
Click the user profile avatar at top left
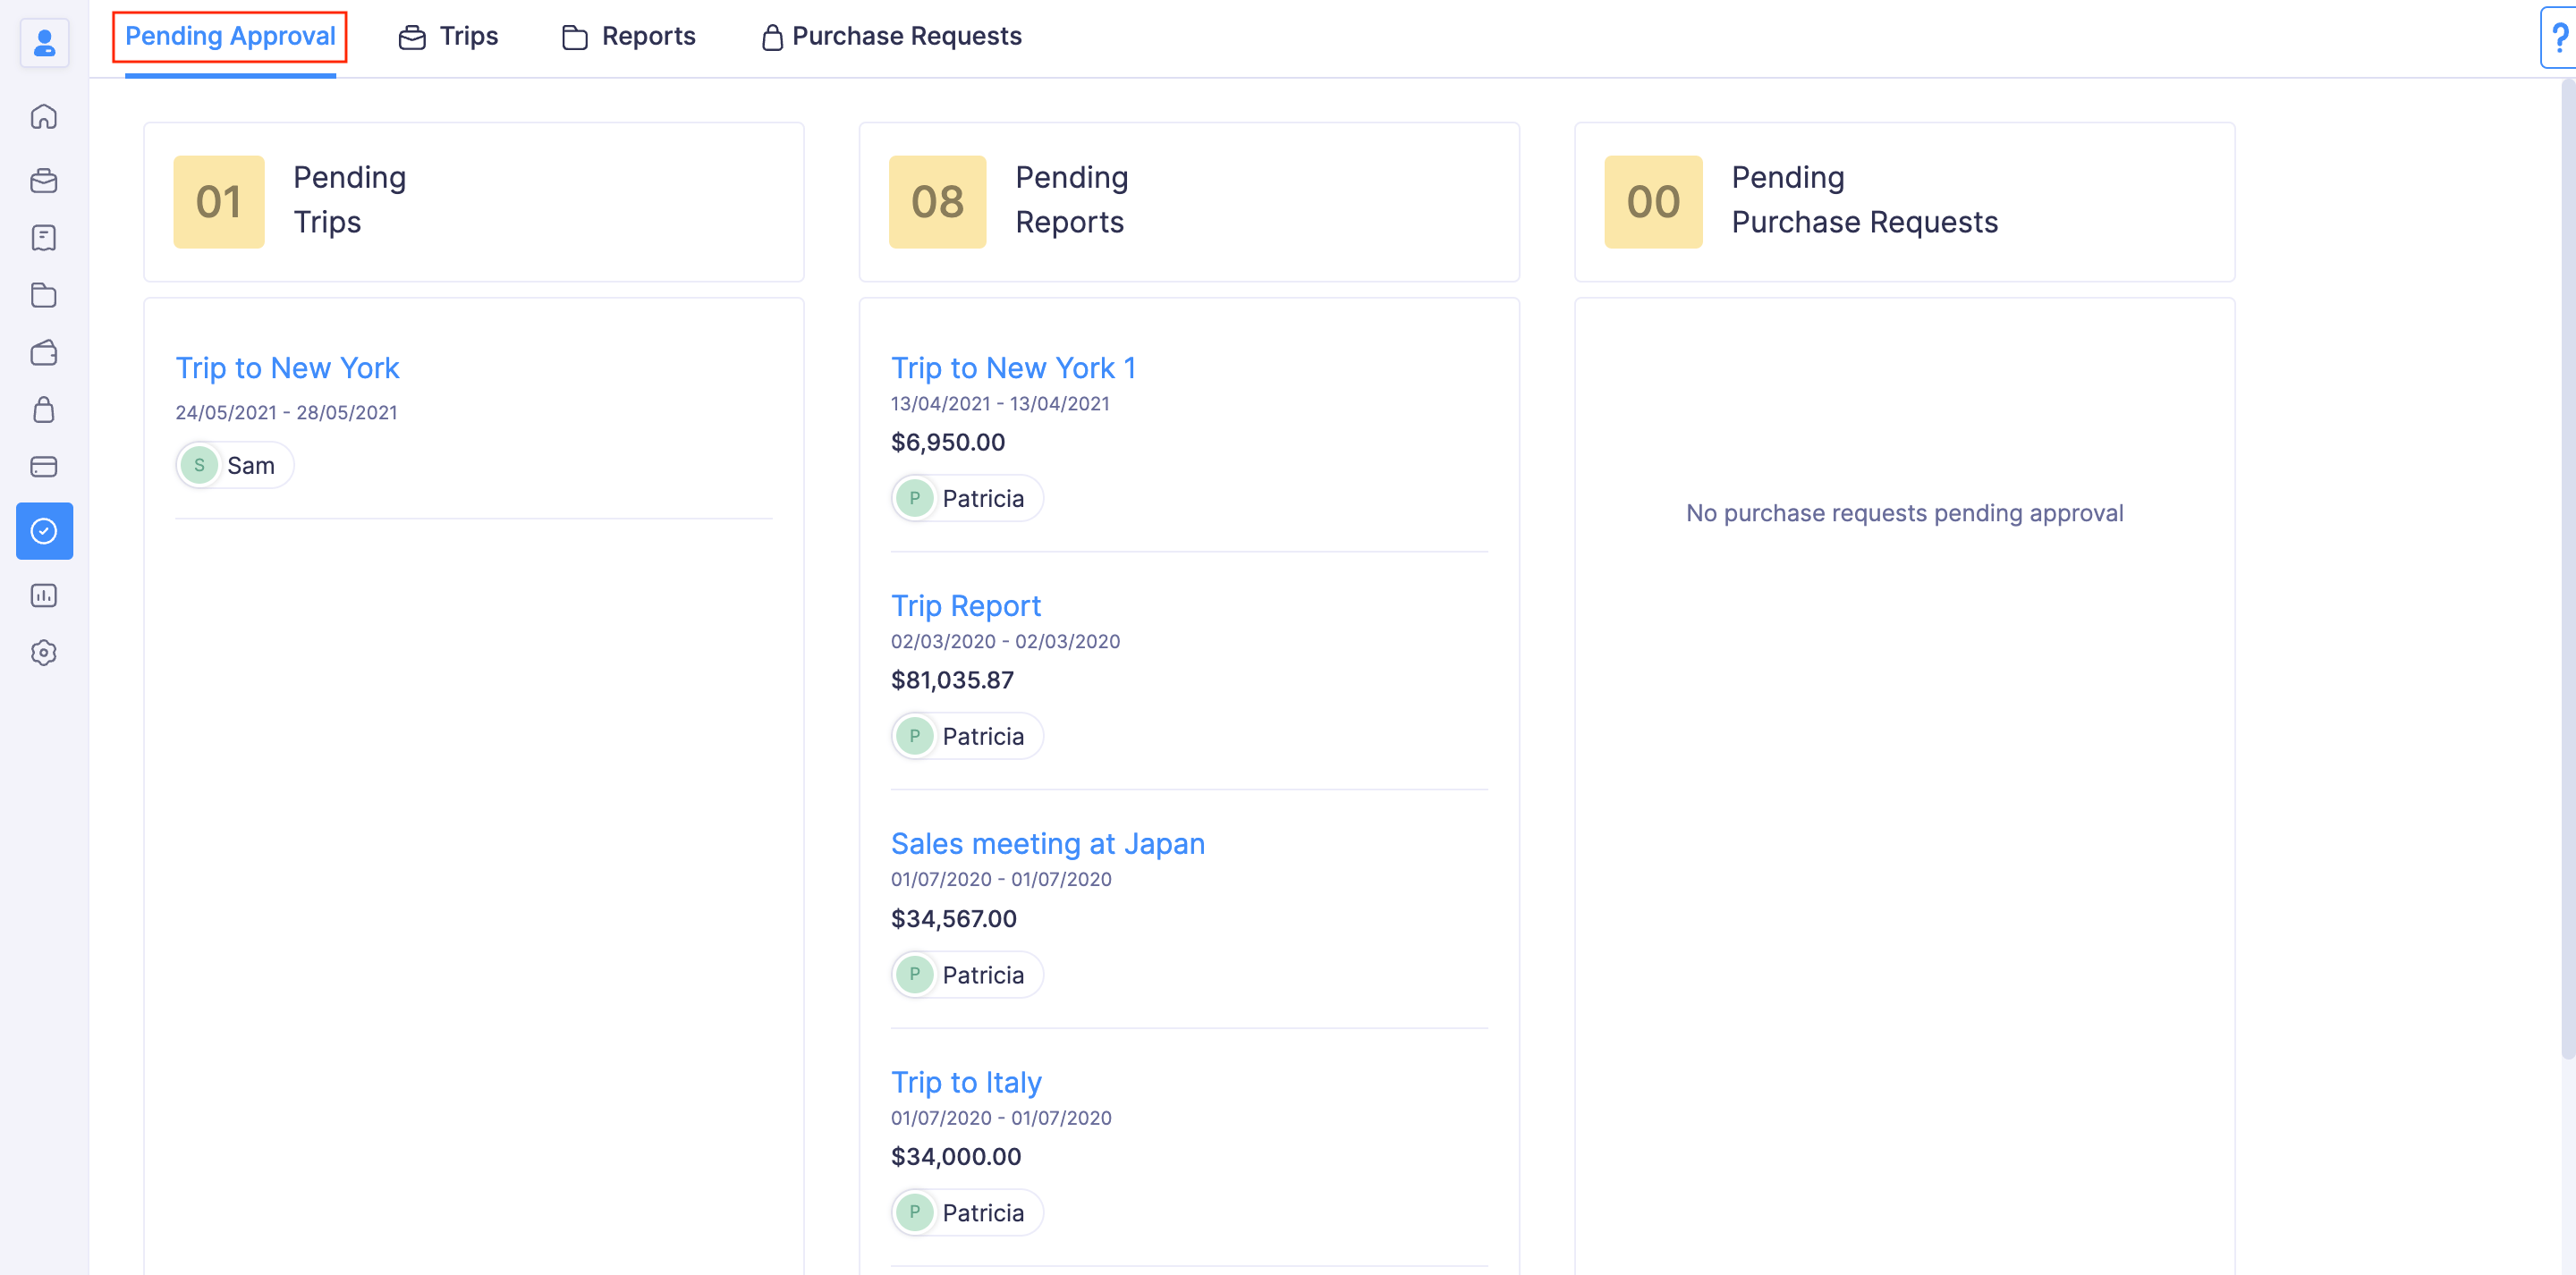tap(44, 42)
